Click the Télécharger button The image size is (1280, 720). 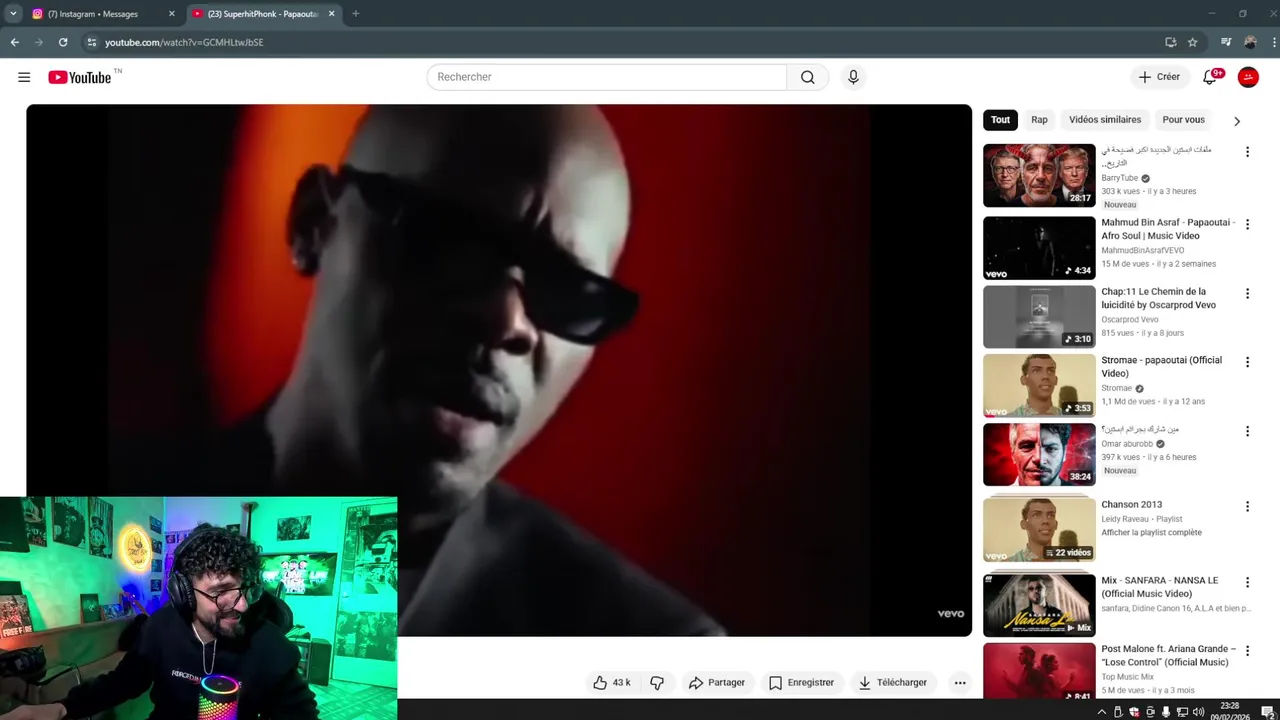(892, 682)
